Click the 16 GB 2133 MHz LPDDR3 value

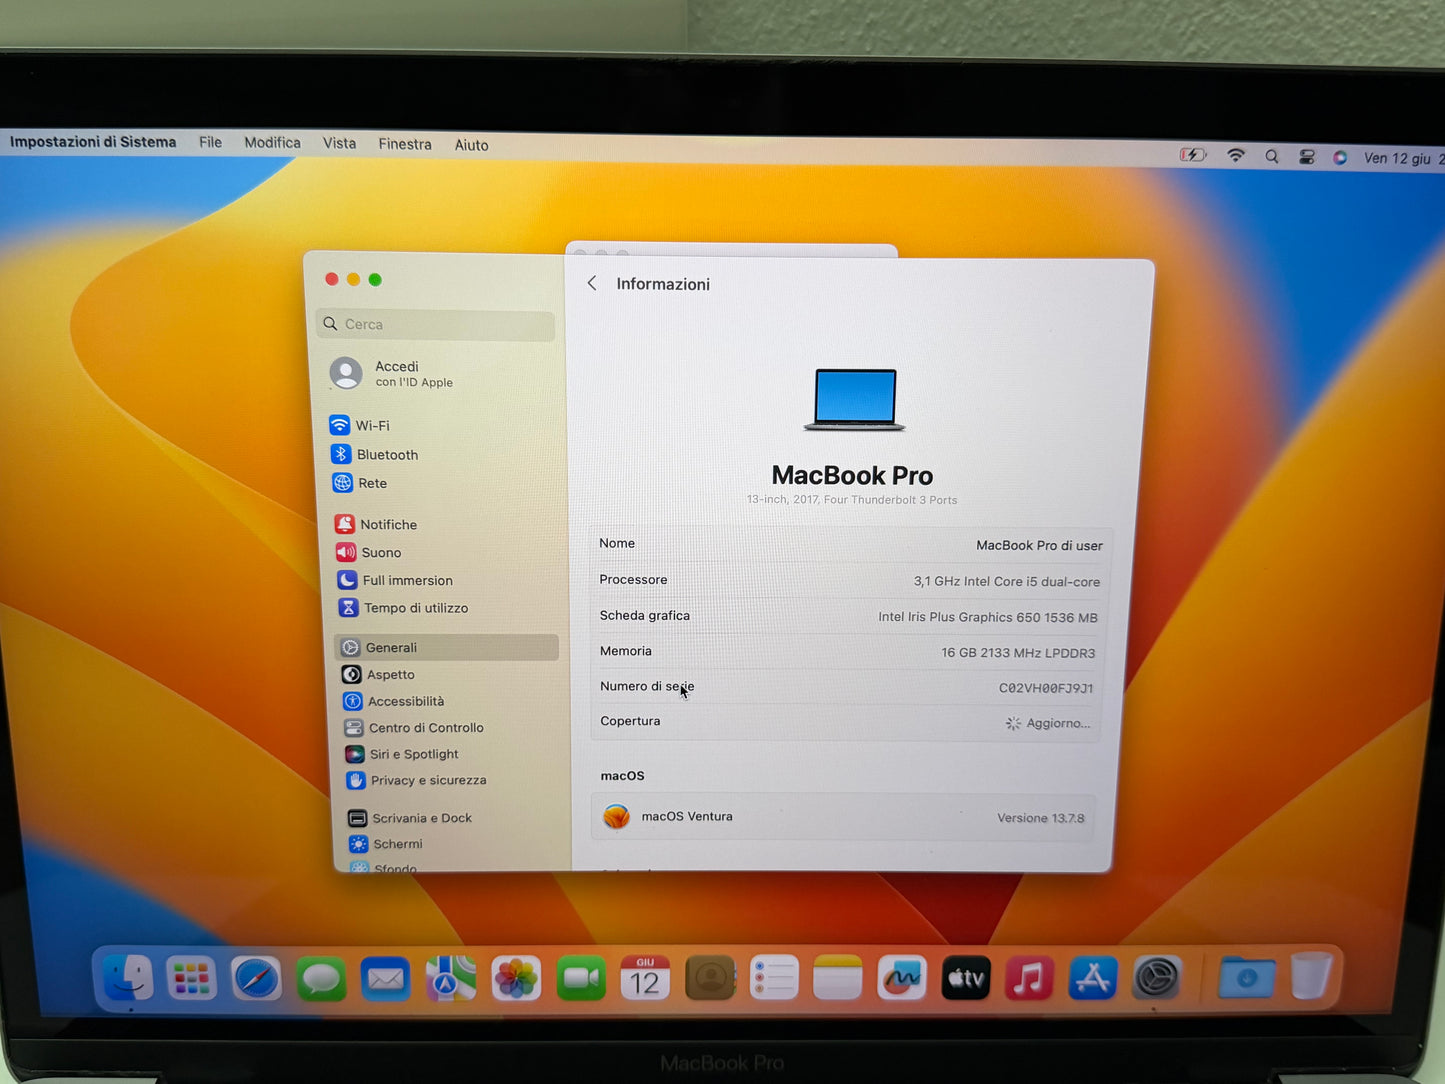tap(1018, 653)
